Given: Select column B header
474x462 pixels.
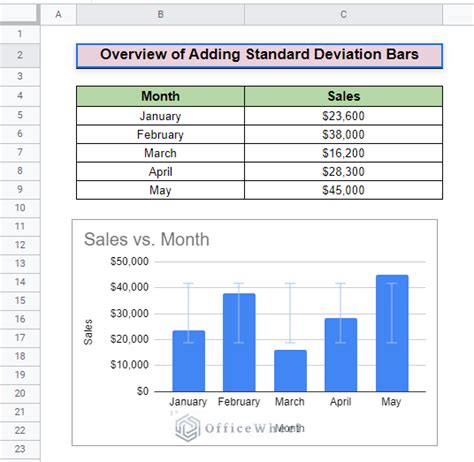Looking at the screenshot, I should (160, 14).
